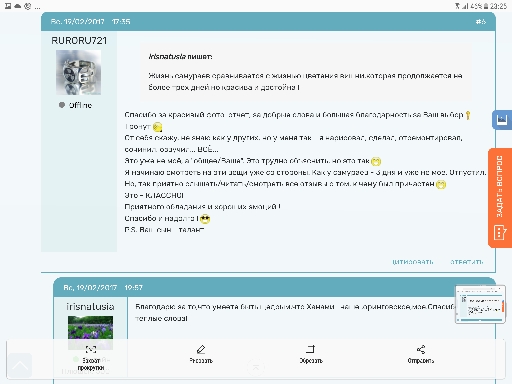Tap the Draw pencil icon
Viewport: 512px width, 384px height.
(201, 349)
